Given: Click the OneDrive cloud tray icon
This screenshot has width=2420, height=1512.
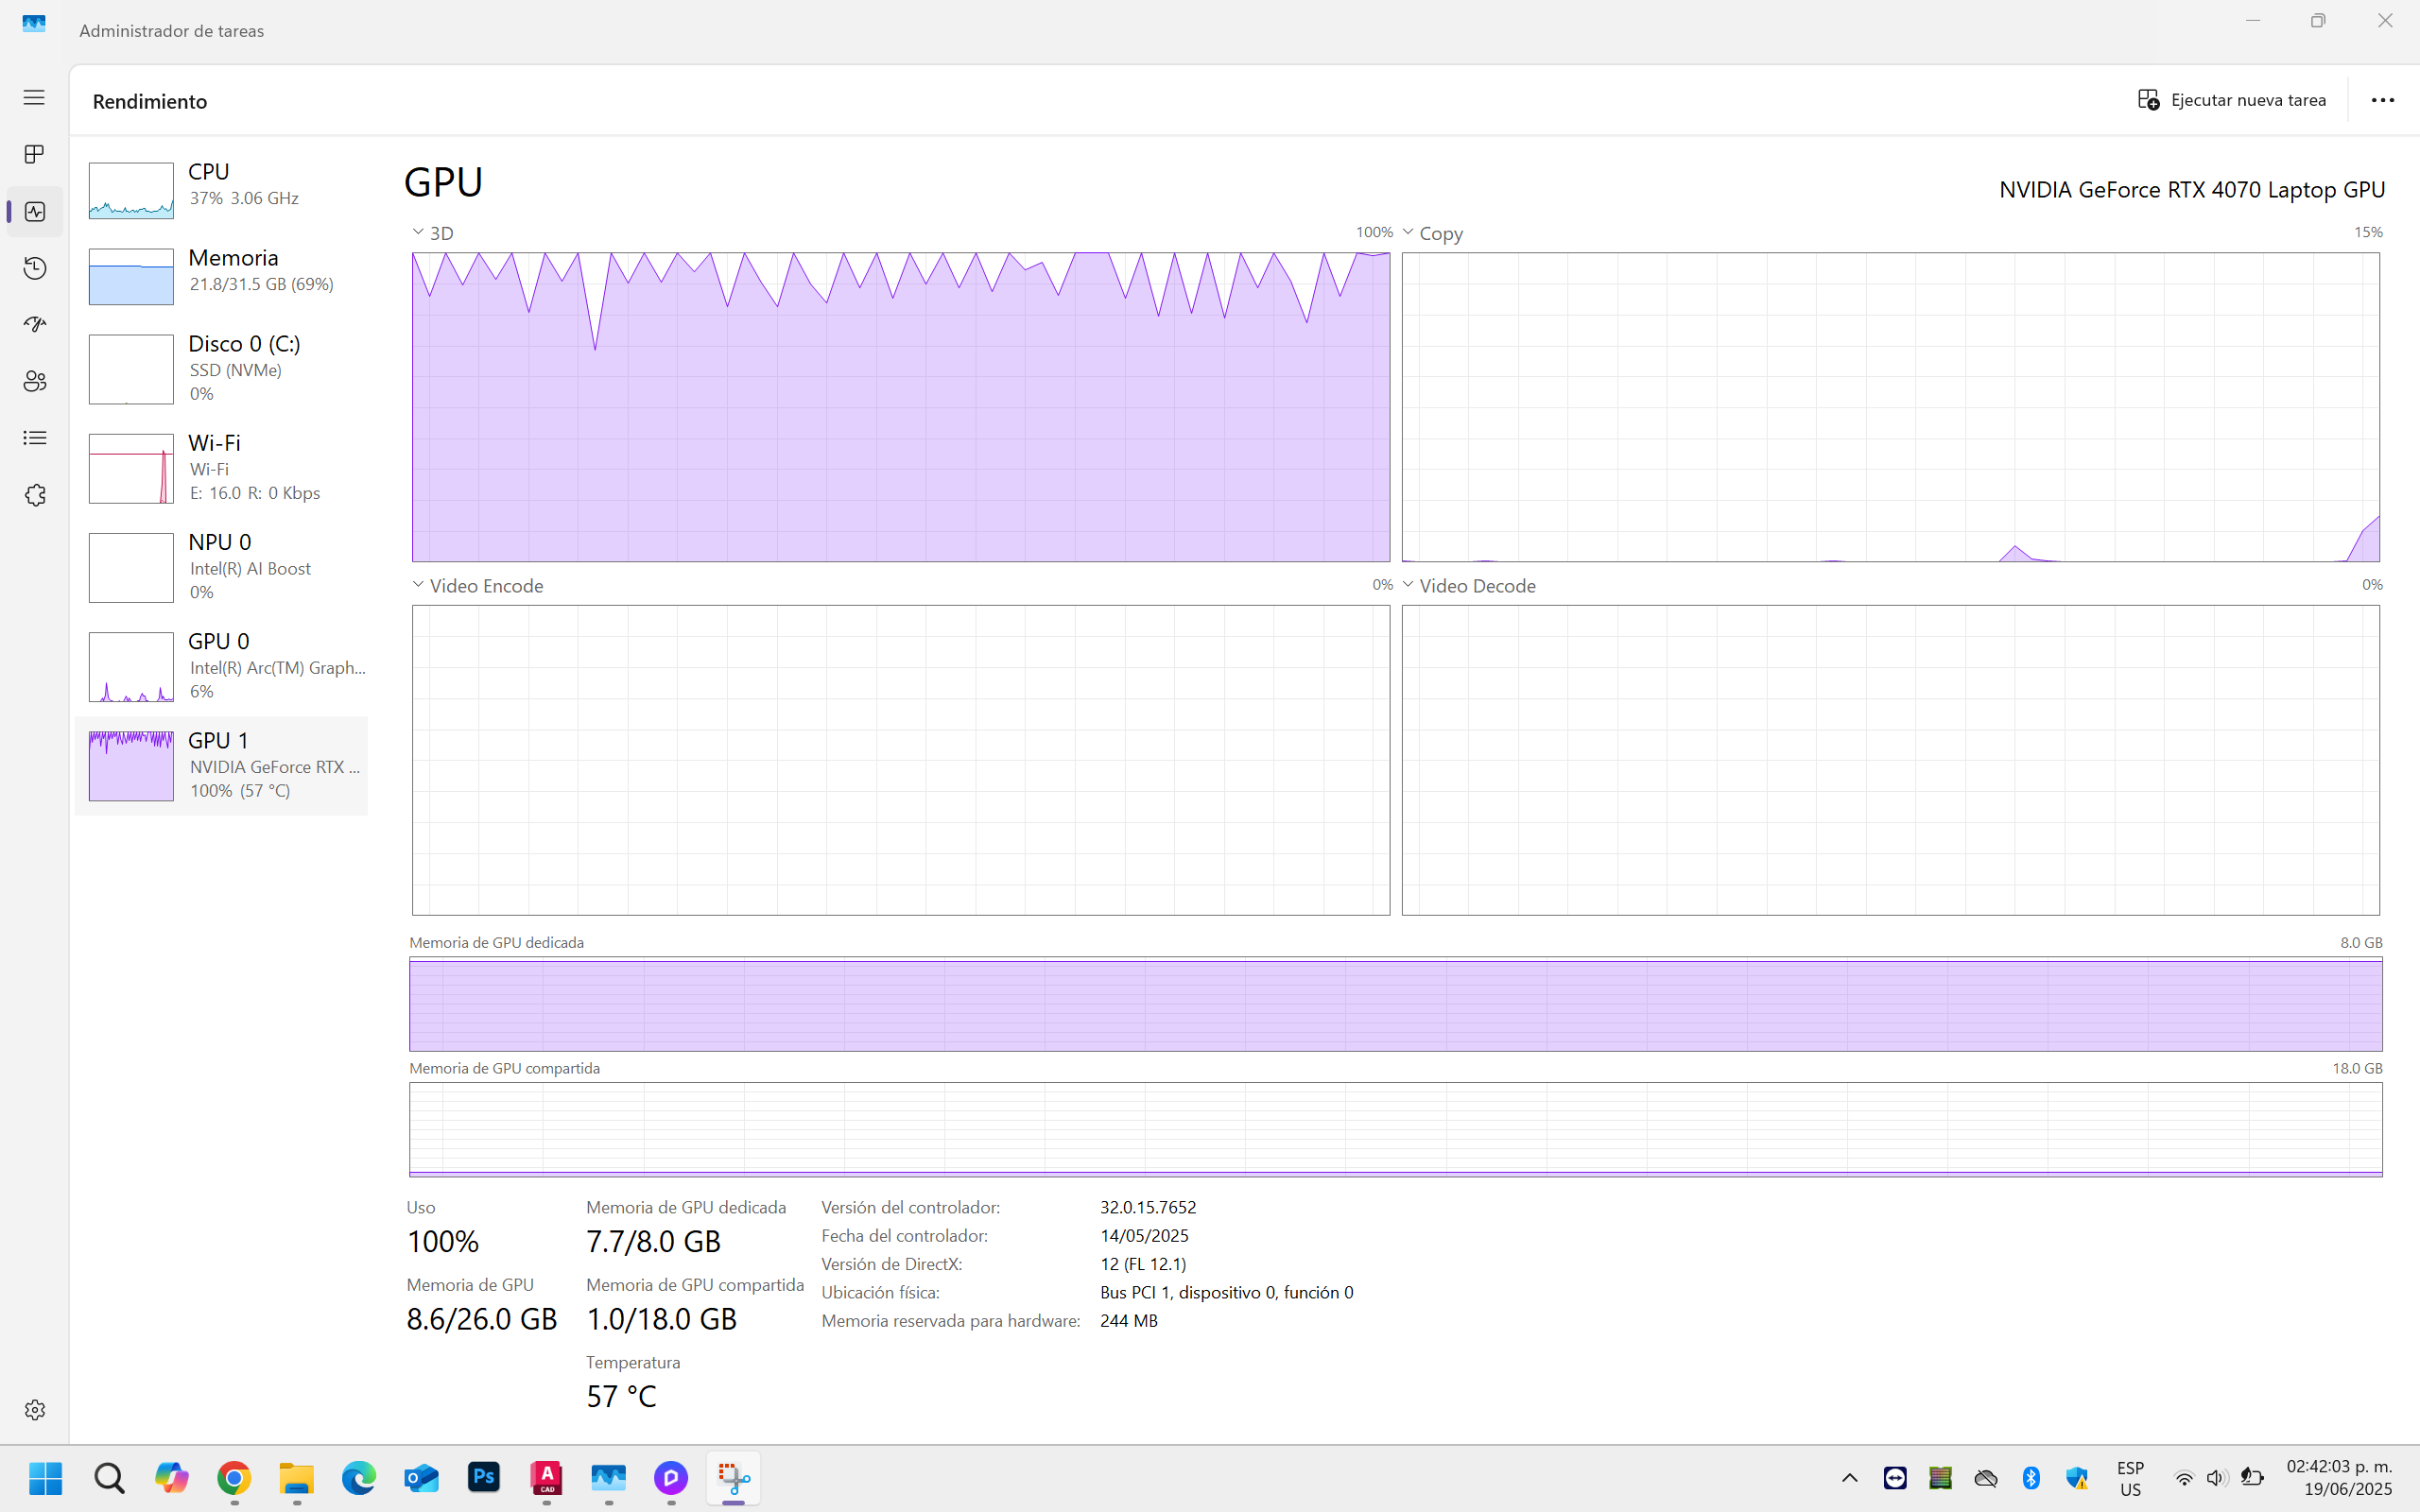Looking at the screenshot, I should 1986,1478.
